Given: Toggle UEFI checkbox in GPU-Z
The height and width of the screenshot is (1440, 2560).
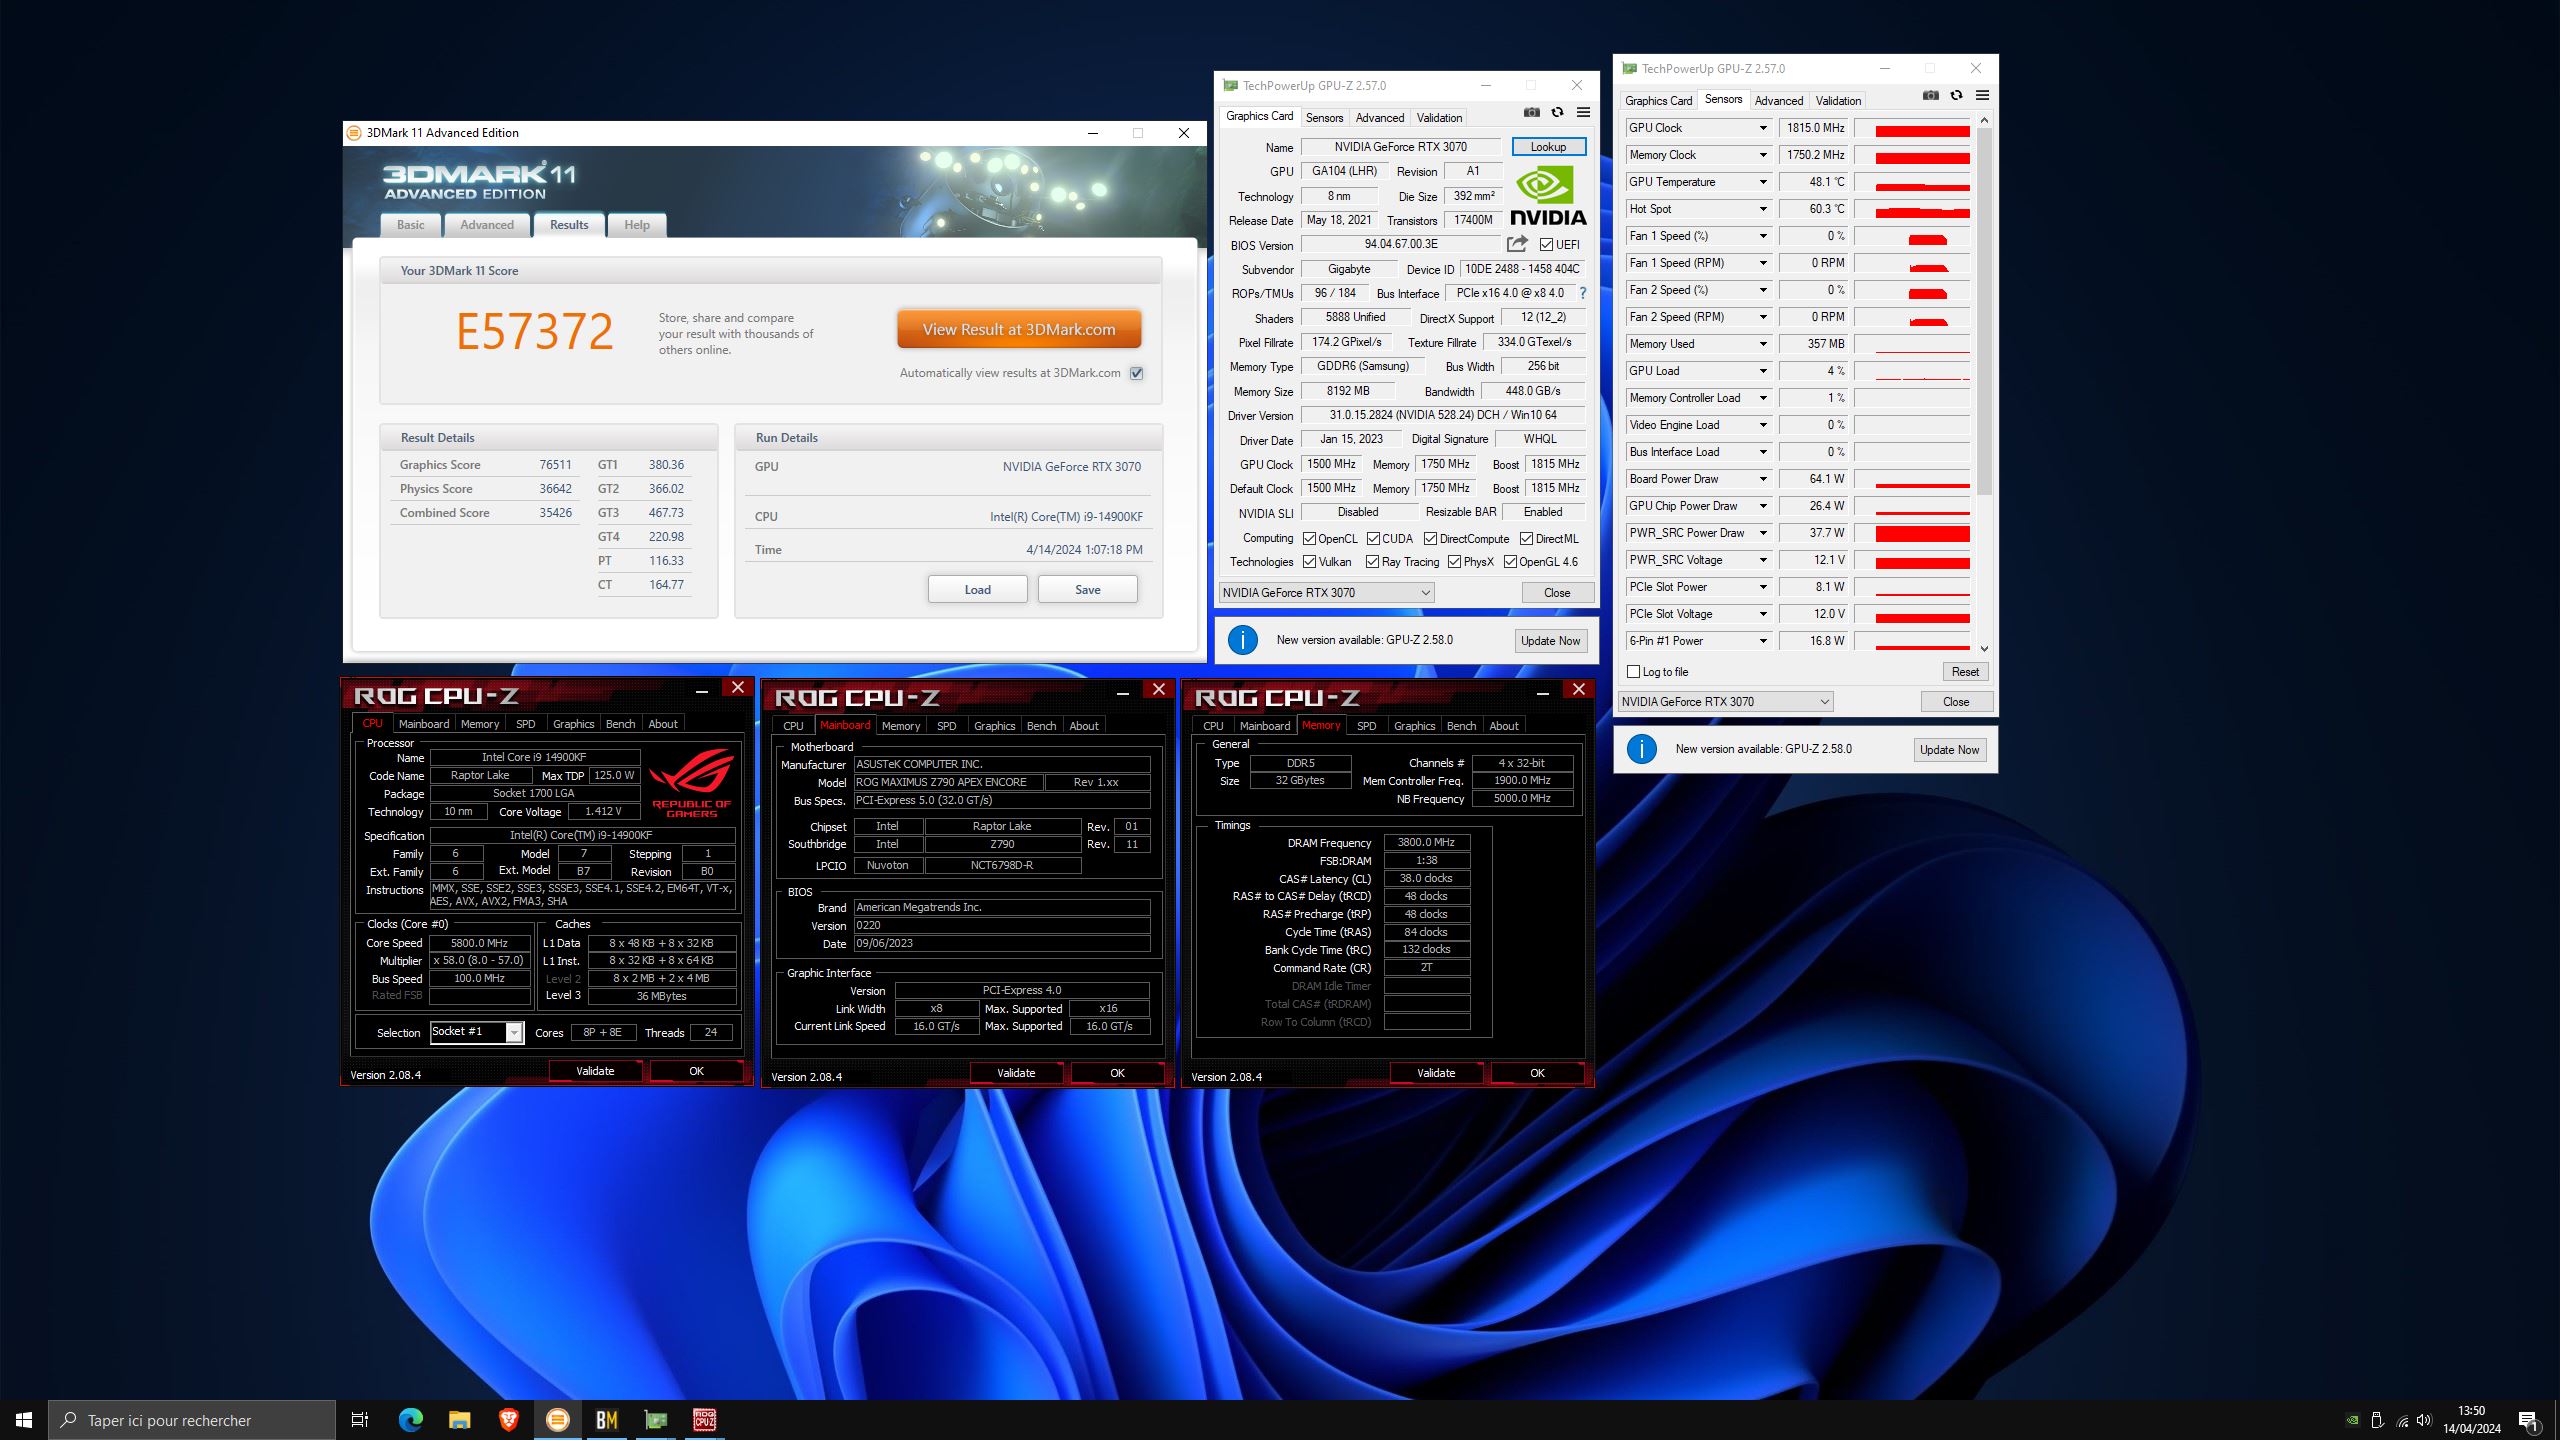Looking at the screenshot, I should 1546,245.
